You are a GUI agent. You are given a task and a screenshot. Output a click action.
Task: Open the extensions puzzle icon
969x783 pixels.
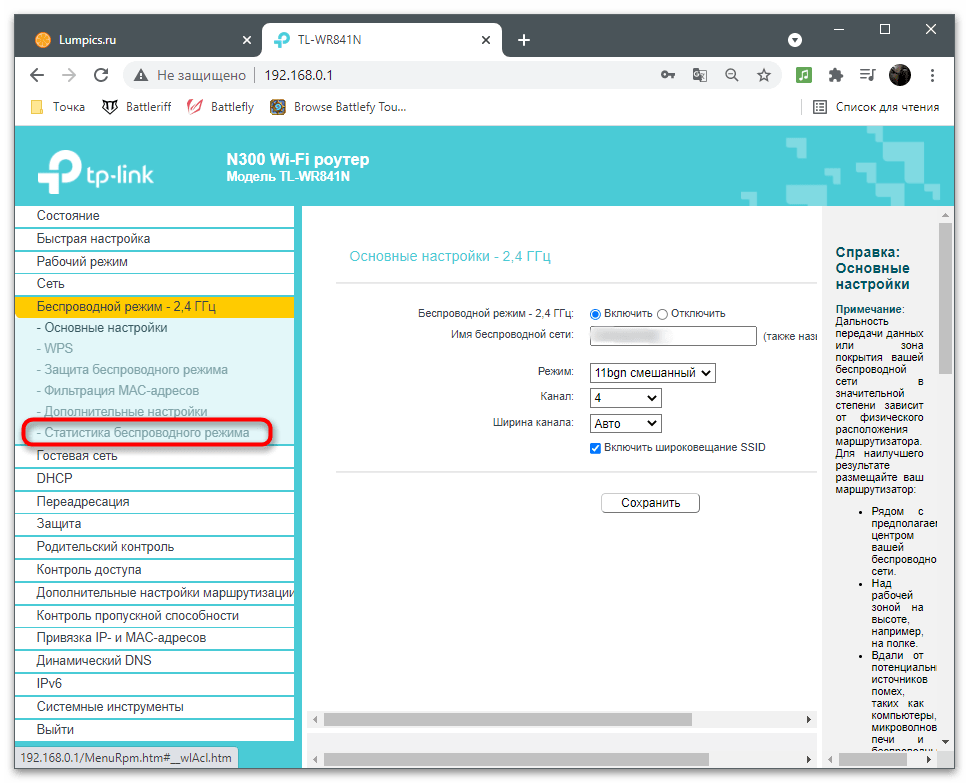tap(836, 75)
